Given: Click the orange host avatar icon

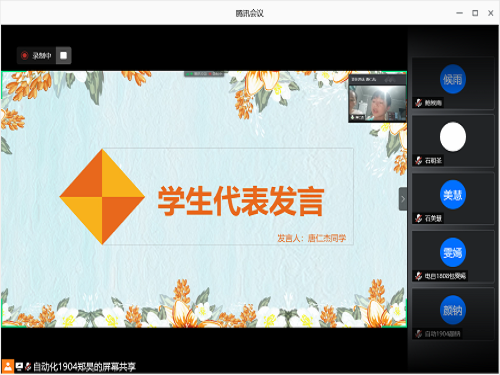Looking at the screenshot, I should [x=7, y=366].
